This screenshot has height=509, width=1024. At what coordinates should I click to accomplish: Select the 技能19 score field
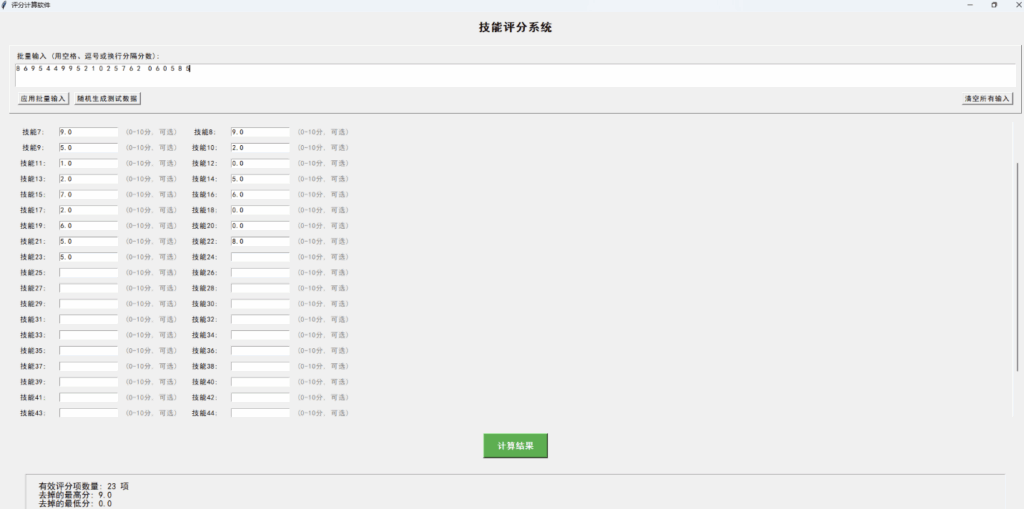tap(88, 226)
